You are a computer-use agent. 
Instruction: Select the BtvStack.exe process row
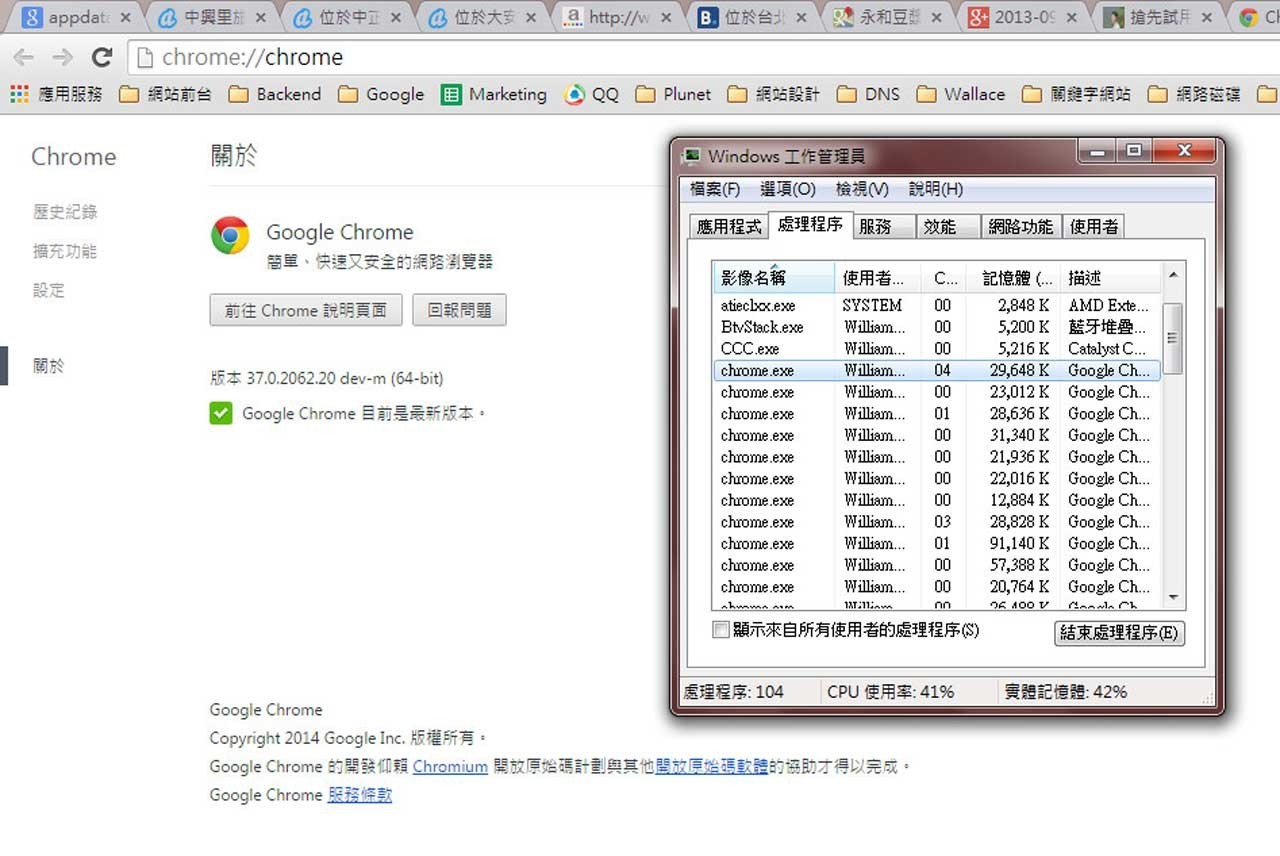pyautogui.click(x=937, y=327)
